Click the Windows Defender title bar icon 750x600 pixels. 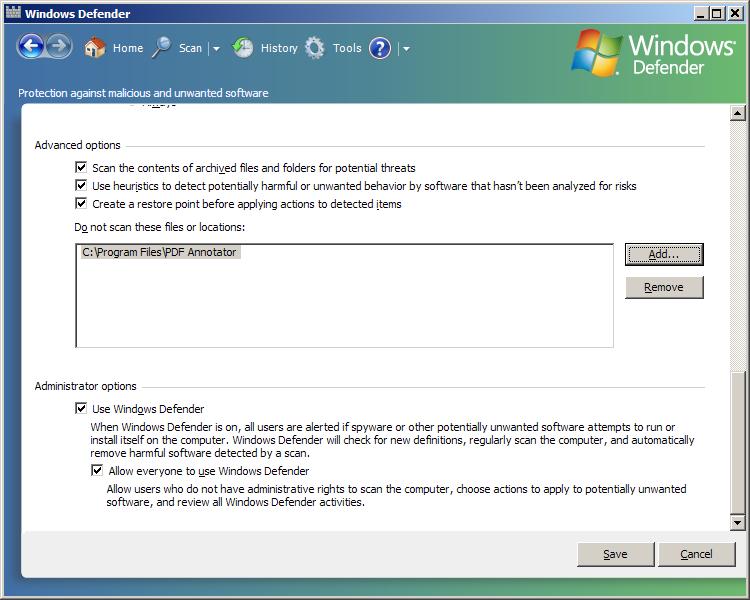tap(13, 12)
